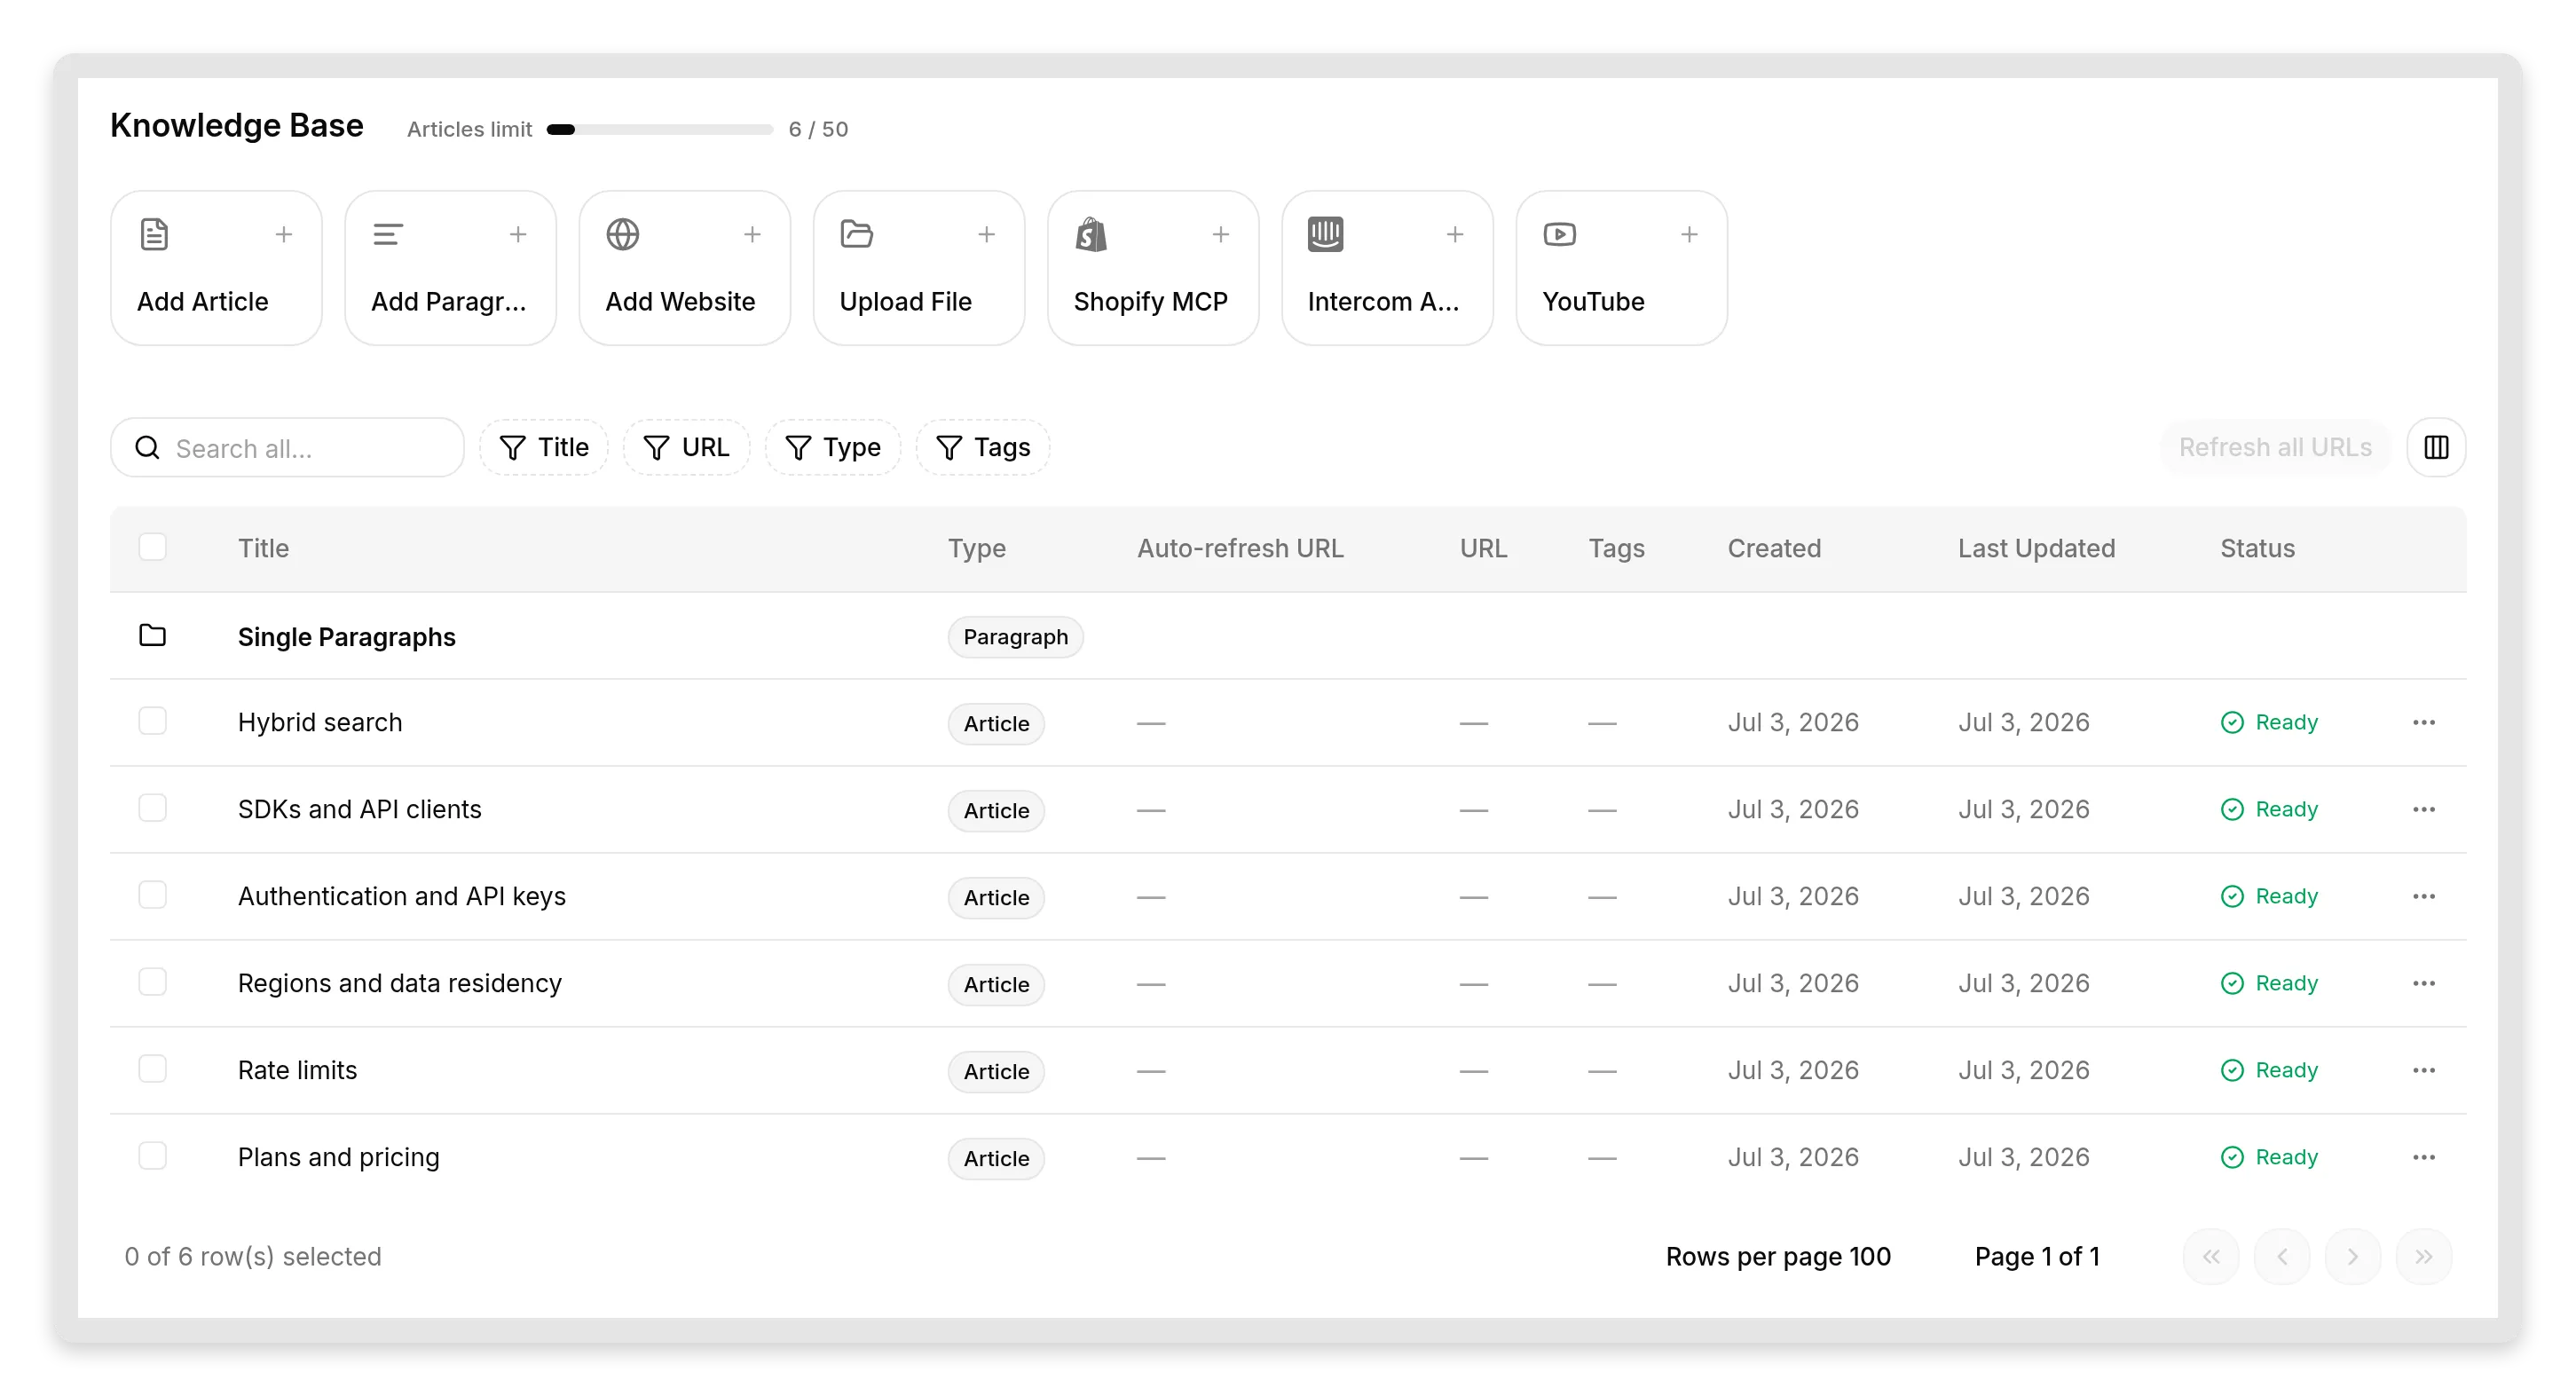Image resolution: width=2576 pixels, height=1396 pixels.
Task: Check the Regions and data residency row
Action: pyautogui.click(x=152, y=982)
